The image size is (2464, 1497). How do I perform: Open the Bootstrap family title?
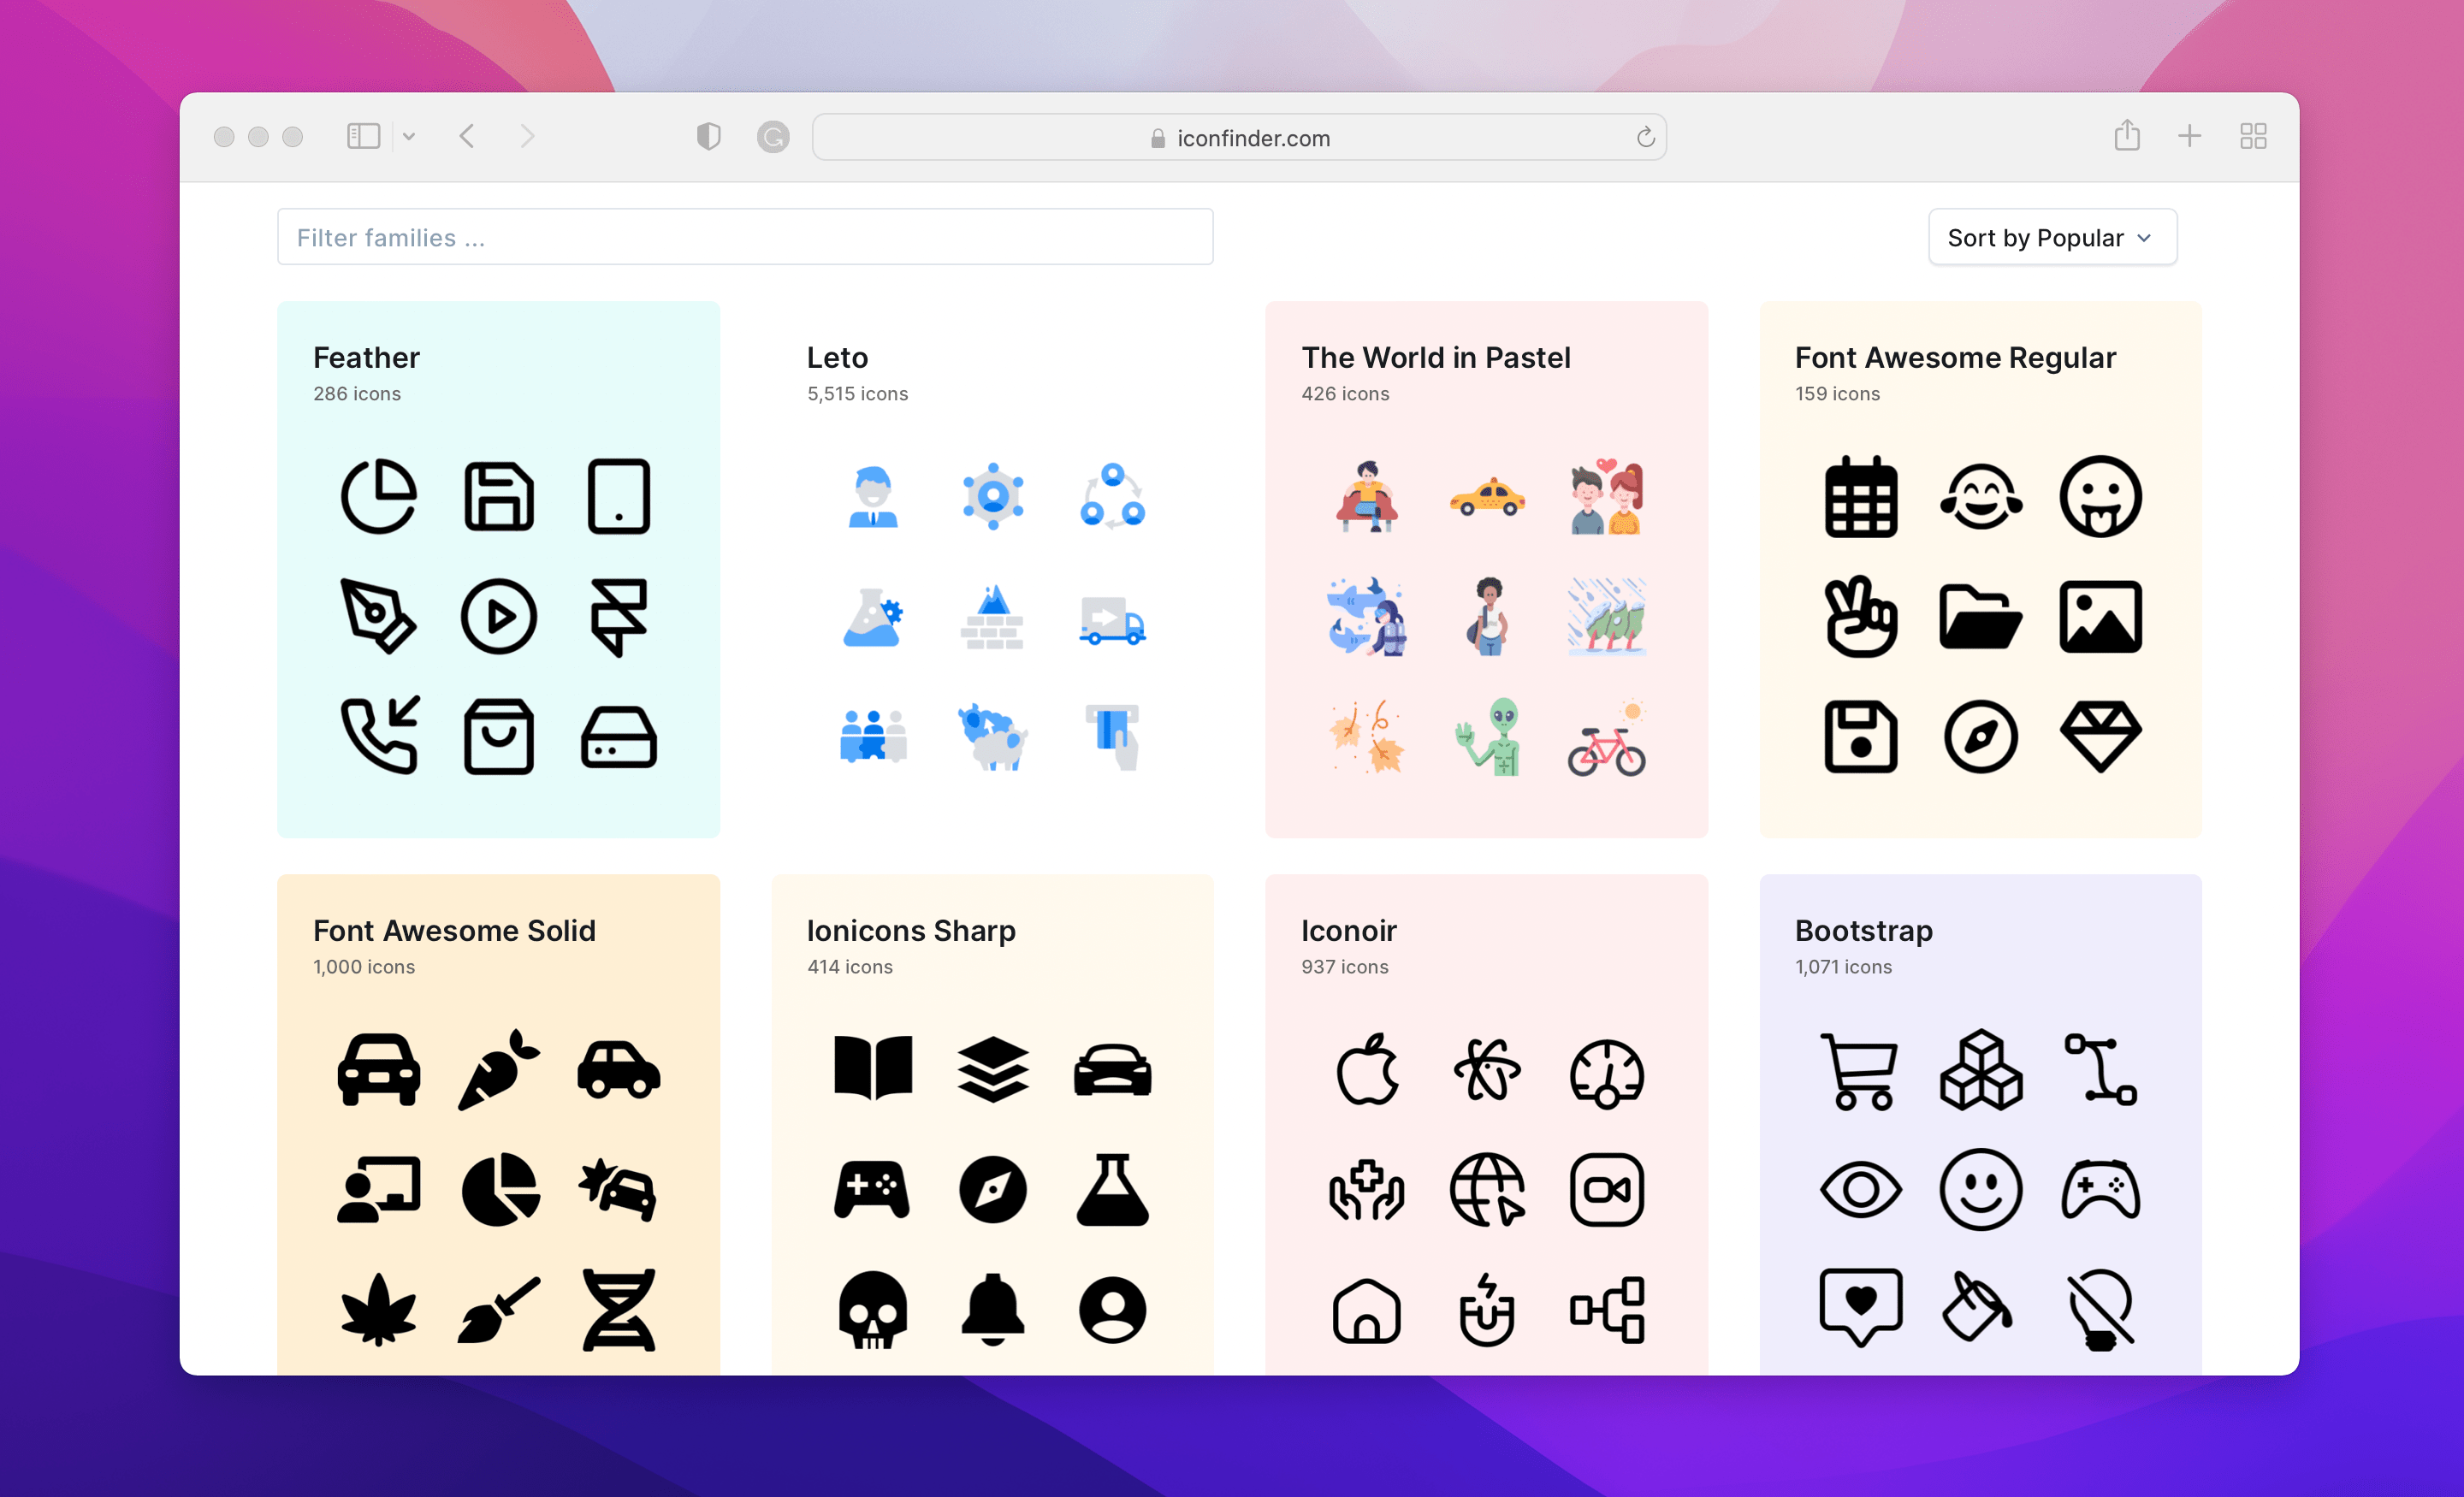[1863, 931]
